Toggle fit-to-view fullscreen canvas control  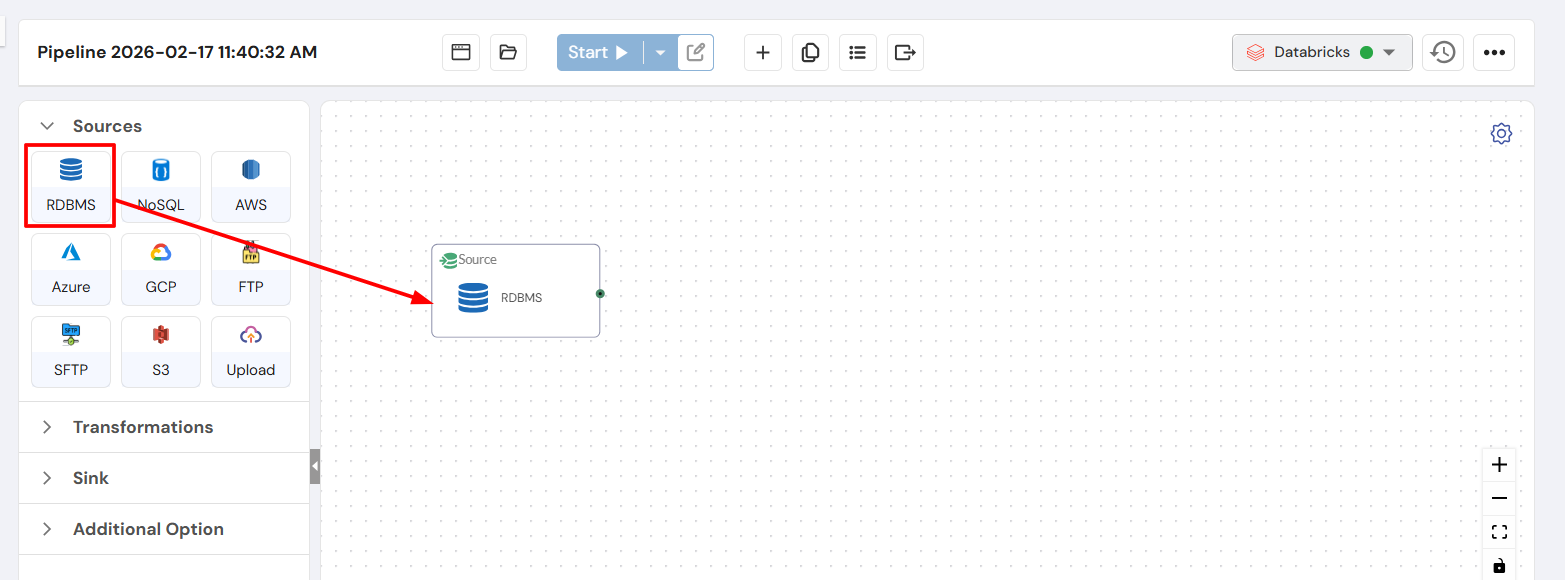pos(1499,532)
